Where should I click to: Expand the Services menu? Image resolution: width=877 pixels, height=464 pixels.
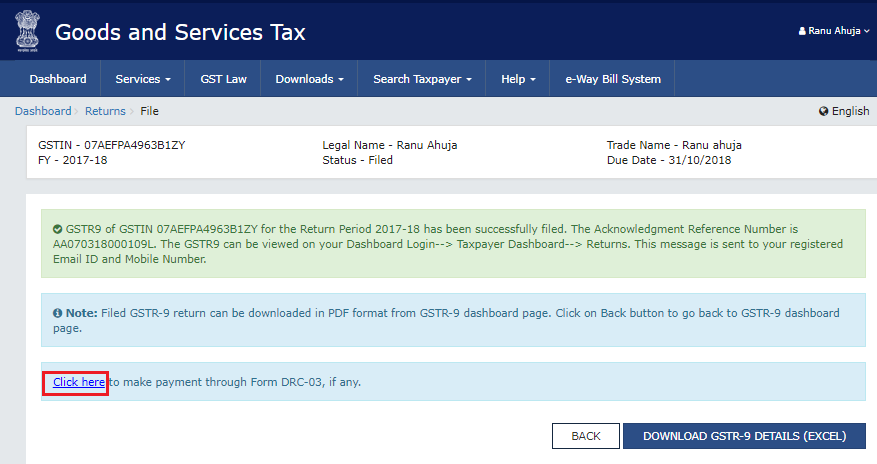tap(143, 79)
